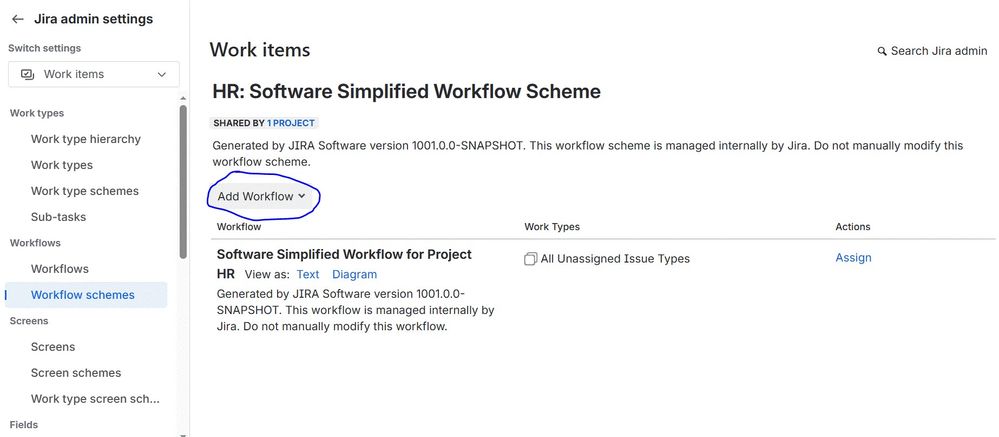Open Work type hierarchy
The width and height of the screenshot is (999, 437).
pyautogui.click(x=86, y=139)
